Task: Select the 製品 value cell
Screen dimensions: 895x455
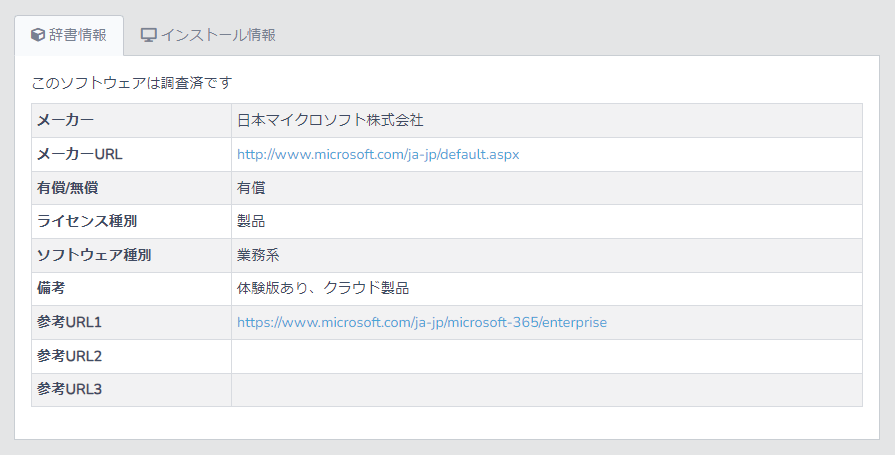Action: [547, 222]
